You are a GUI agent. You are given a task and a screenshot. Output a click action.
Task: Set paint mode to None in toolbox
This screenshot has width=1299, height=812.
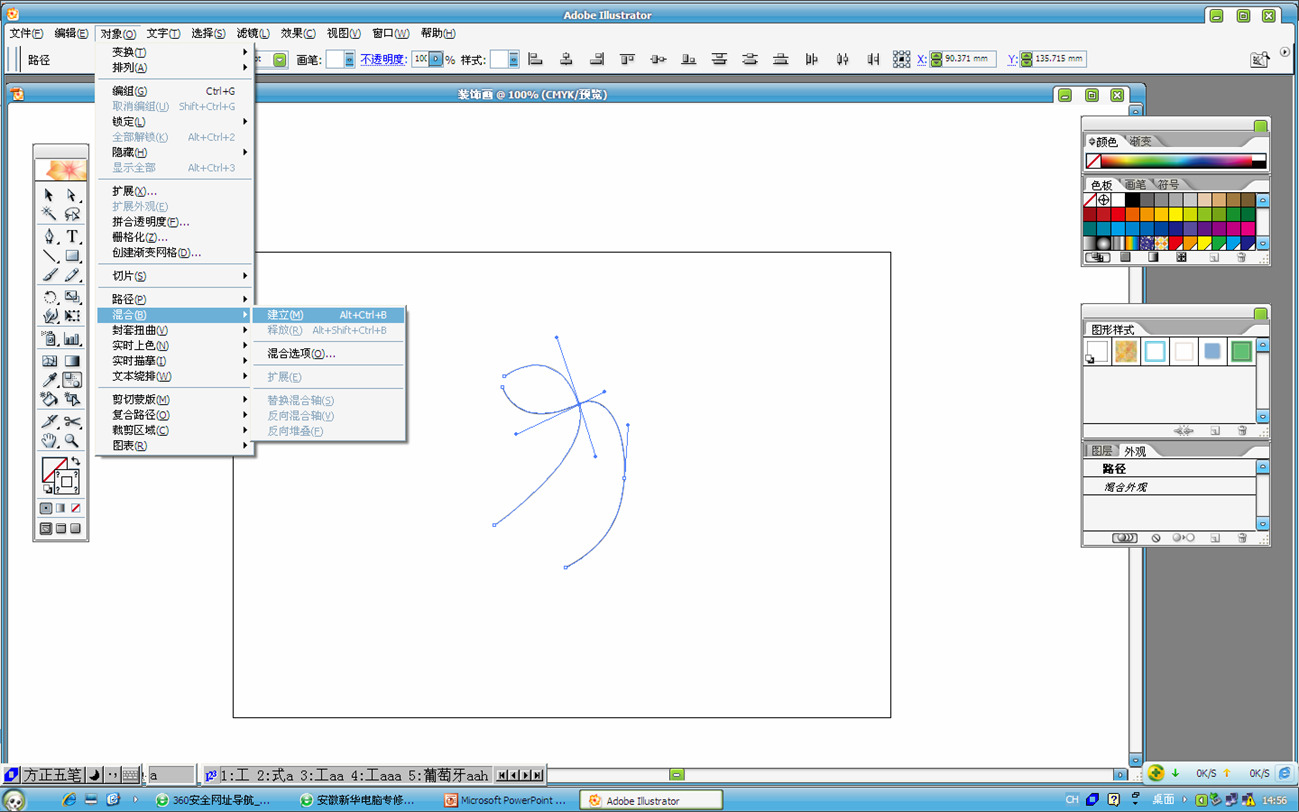(x=75, y=508)
